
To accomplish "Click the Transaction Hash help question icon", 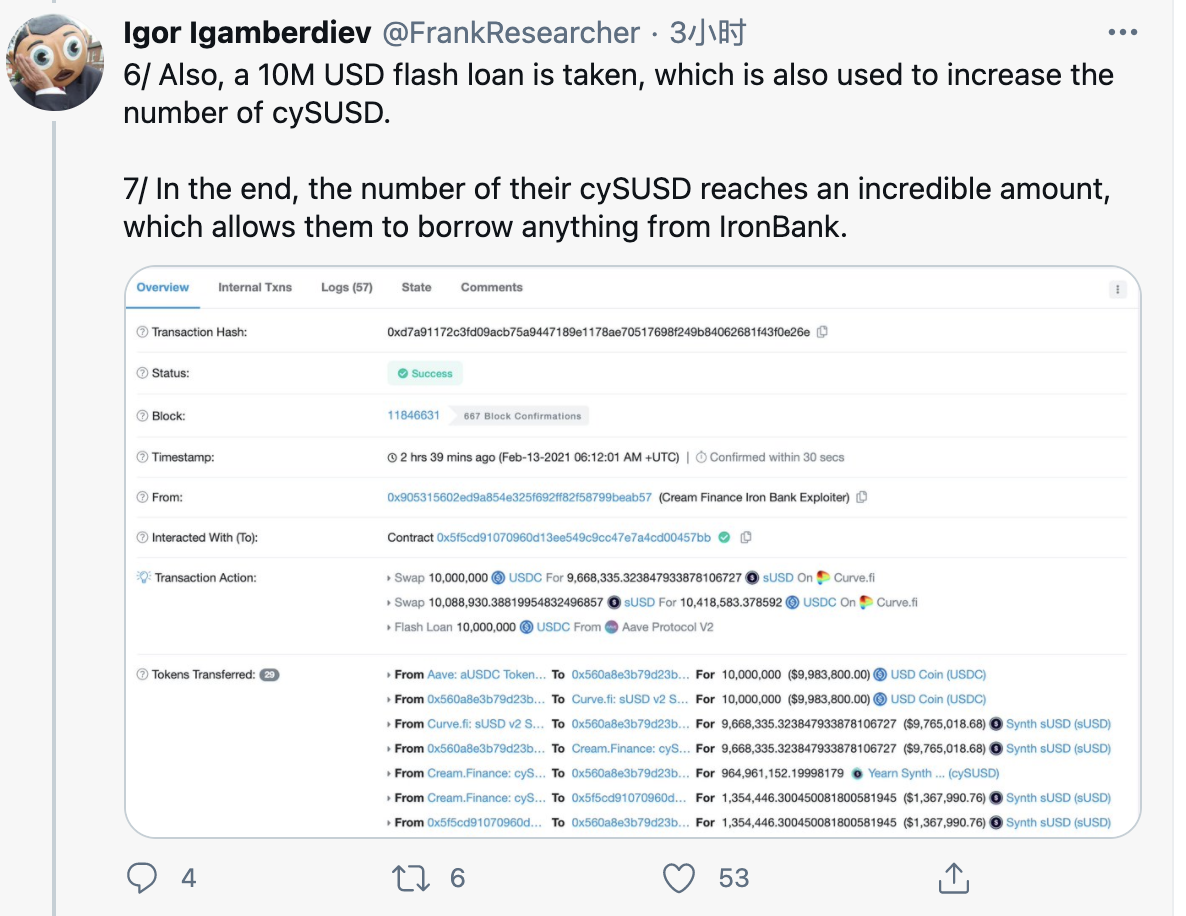I will tap(142, 332).
